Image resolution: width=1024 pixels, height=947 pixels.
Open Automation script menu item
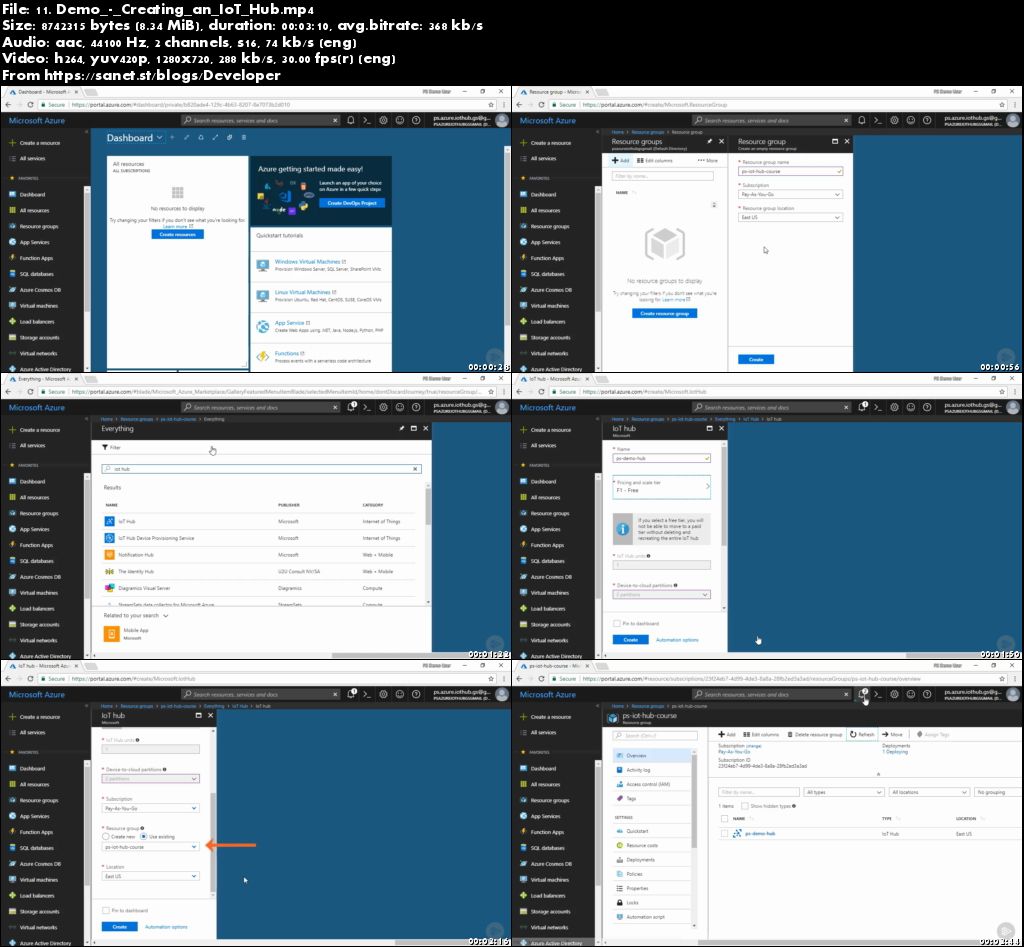pyautogui.click(x=653, y=917)
